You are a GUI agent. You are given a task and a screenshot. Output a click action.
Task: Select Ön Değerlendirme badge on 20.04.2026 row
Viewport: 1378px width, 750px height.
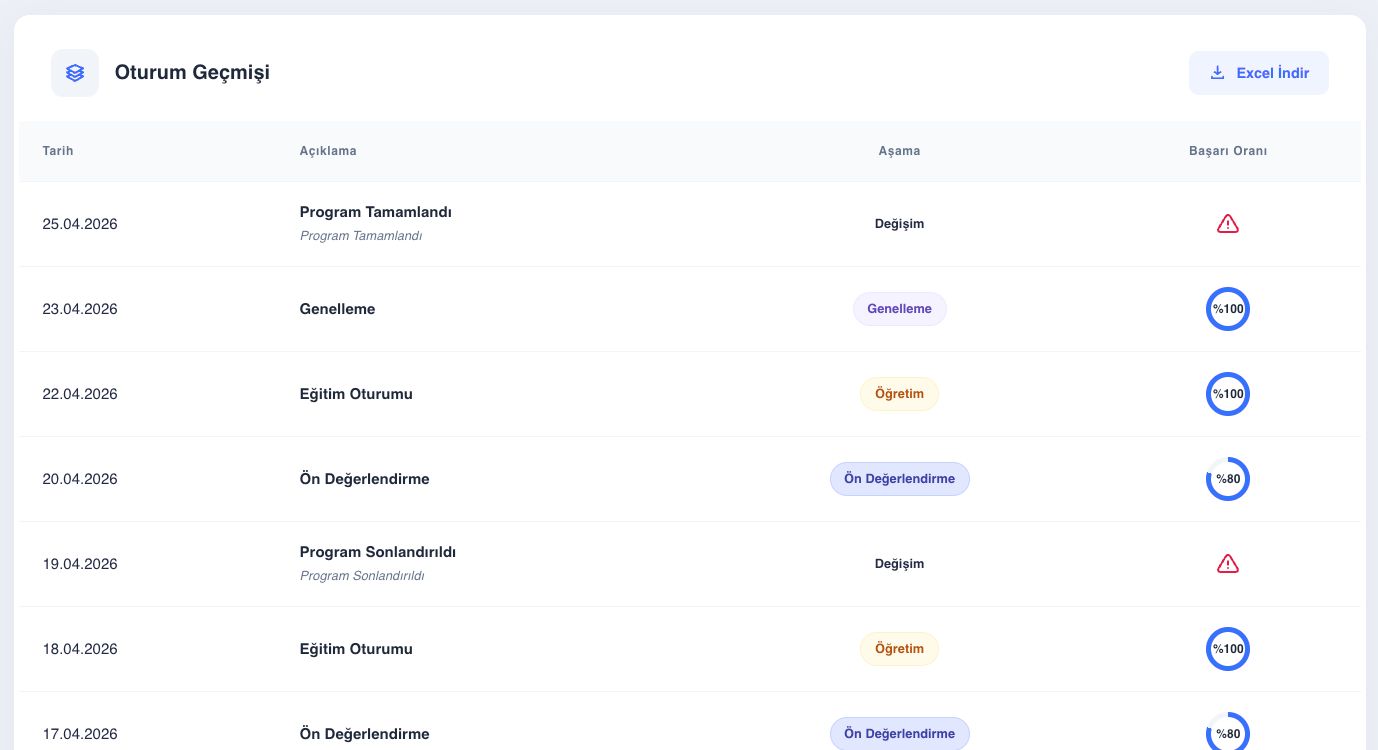(x=899, y=479)
